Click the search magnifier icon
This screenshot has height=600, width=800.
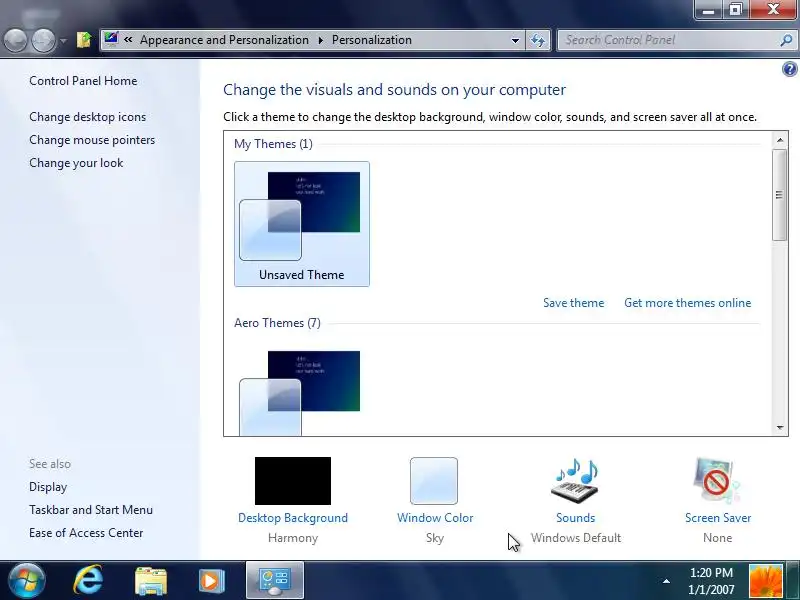point(786,40)
